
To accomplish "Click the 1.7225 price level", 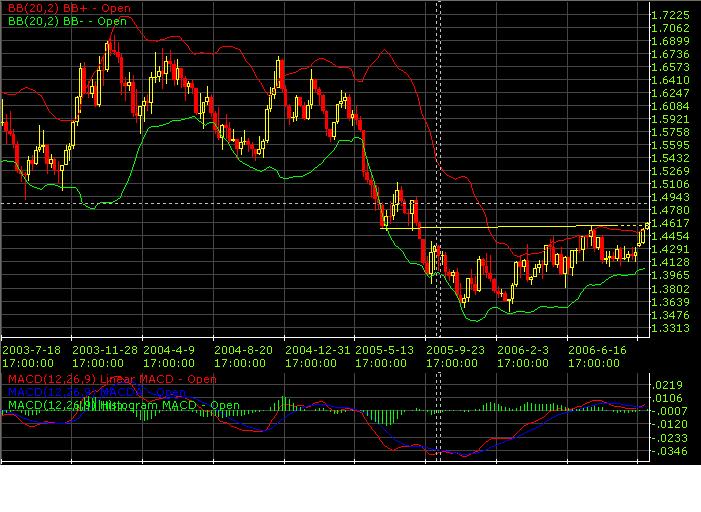I will click(x=670, y=16).
